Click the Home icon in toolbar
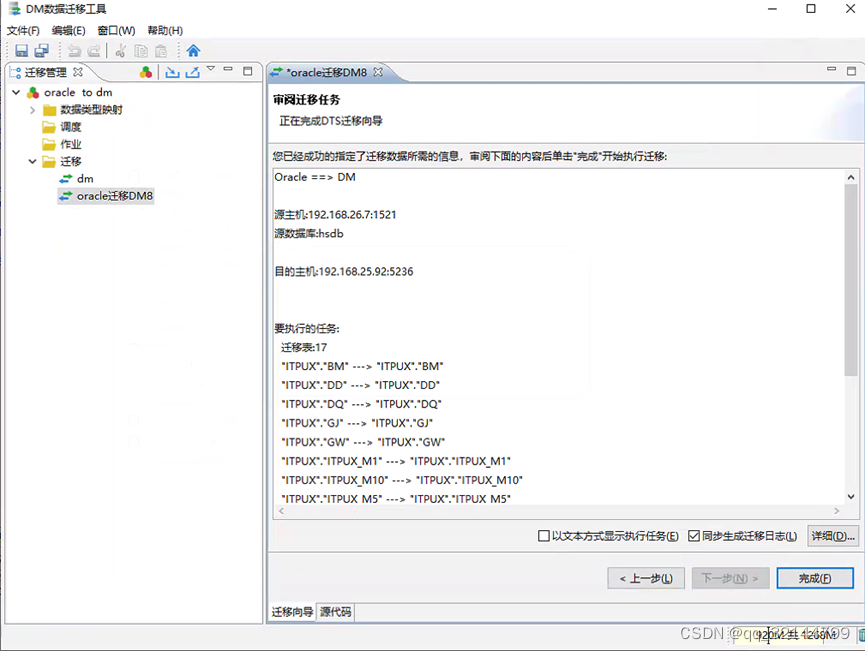Viewport: 865px width, 651px height. [x=193, y=51]
